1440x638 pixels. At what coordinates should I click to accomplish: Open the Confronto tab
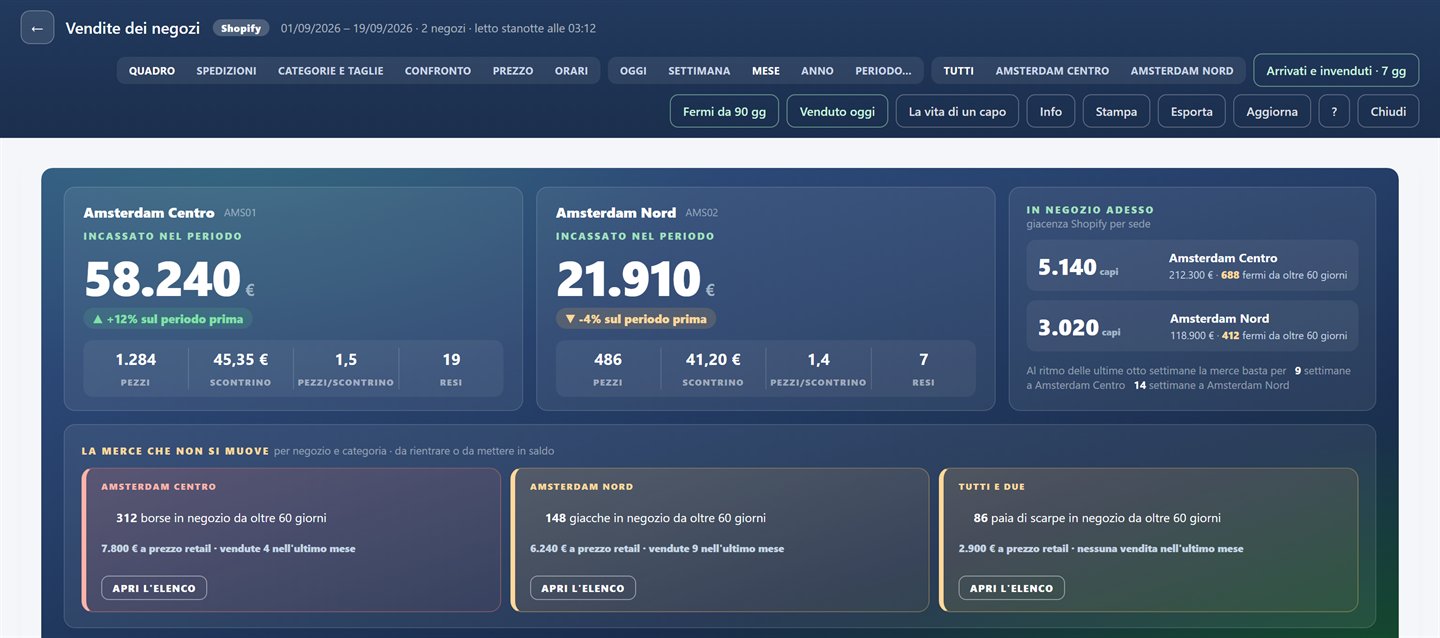coord(438,71)
